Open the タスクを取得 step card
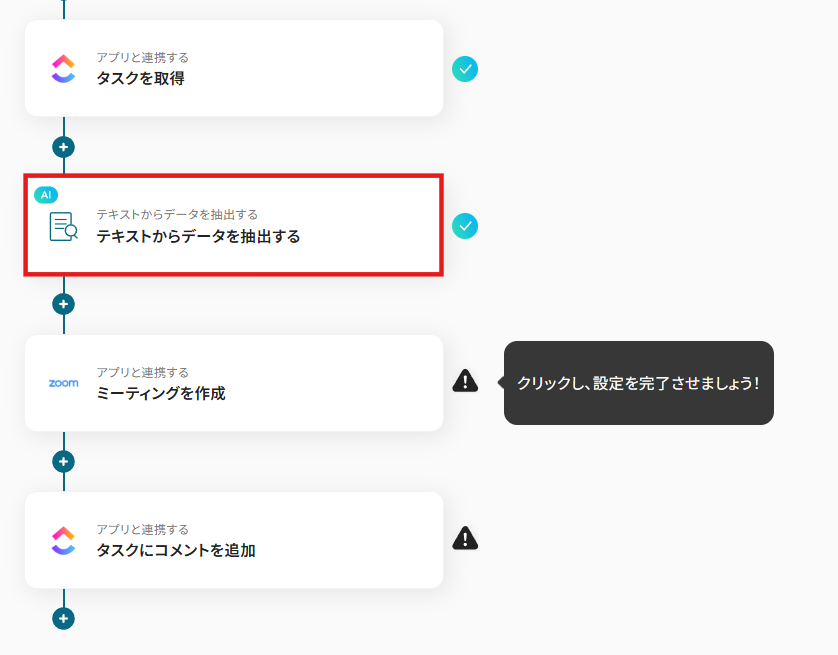The height and width of the screenshot is (655, 838). coord(234,68)
